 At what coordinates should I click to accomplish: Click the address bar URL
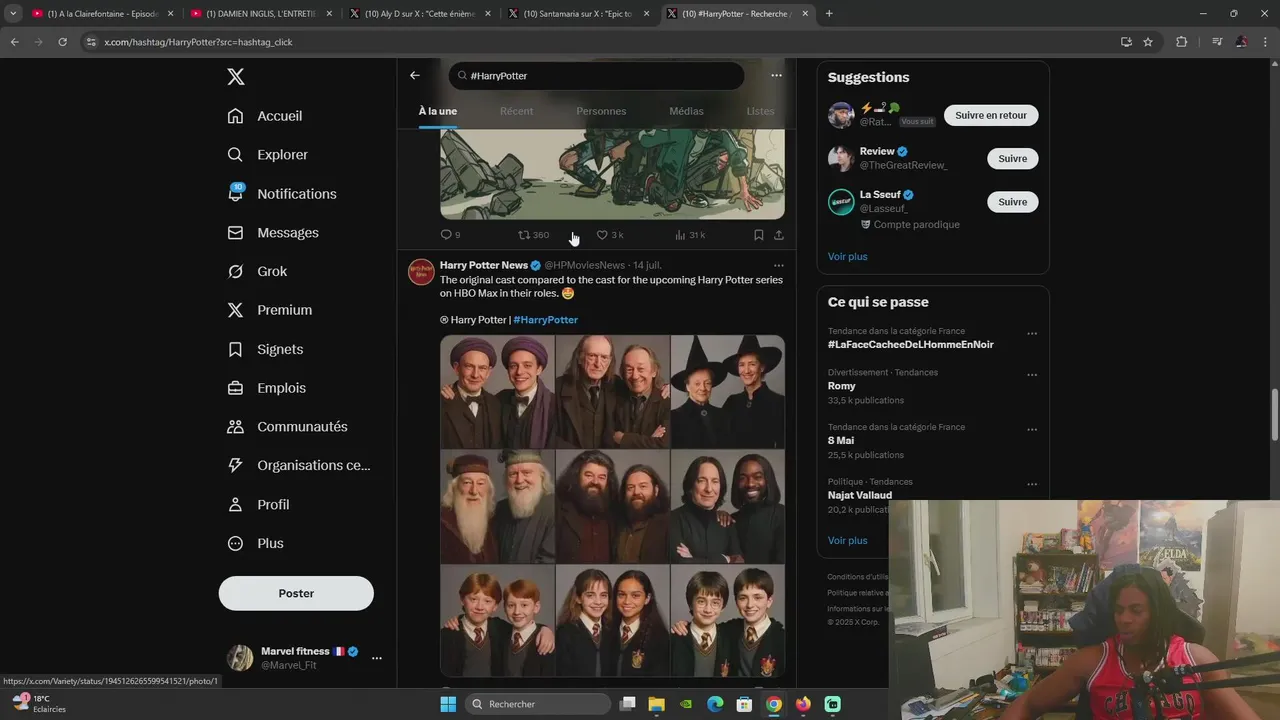coord(198,42)
